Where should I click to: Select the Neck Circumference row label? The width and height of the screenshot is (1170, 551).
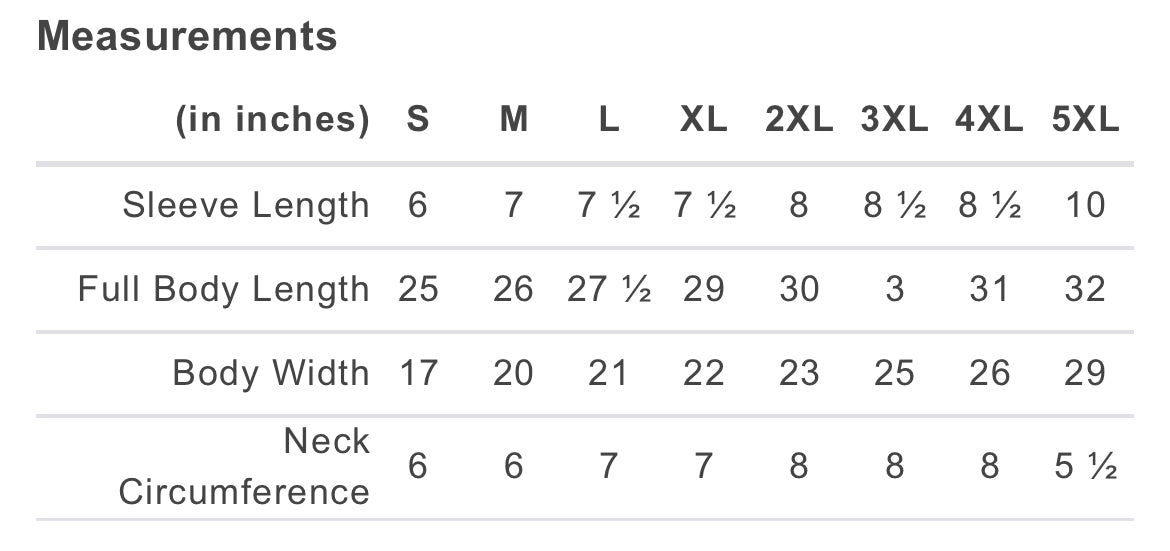pos(245,466)
